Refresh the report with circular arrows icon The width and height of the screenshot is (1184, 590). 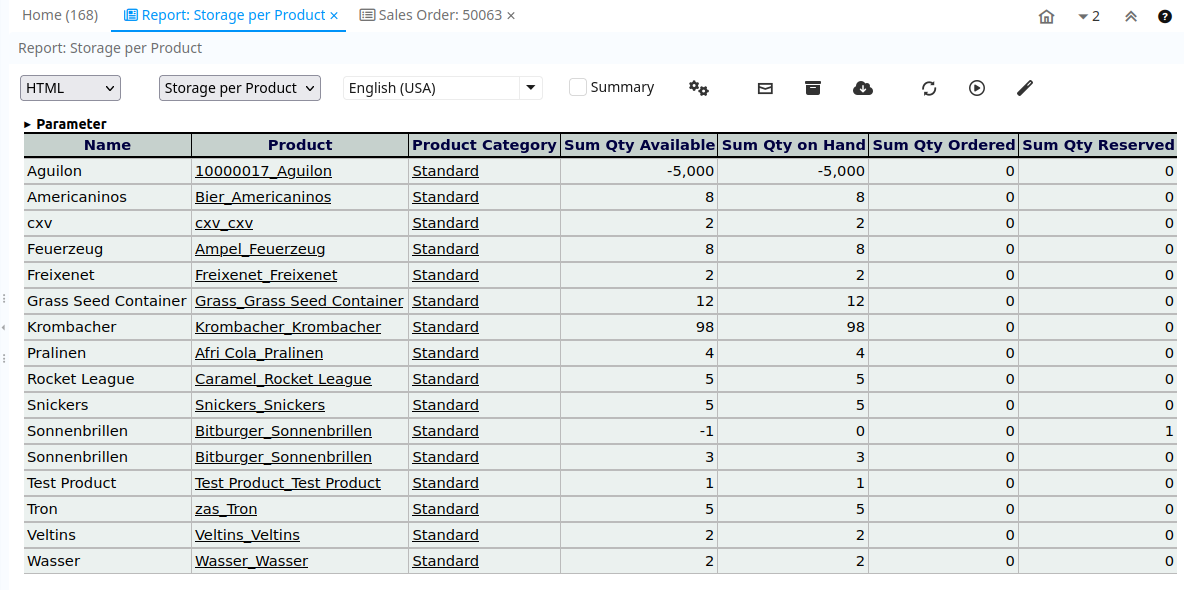point(929,88)
